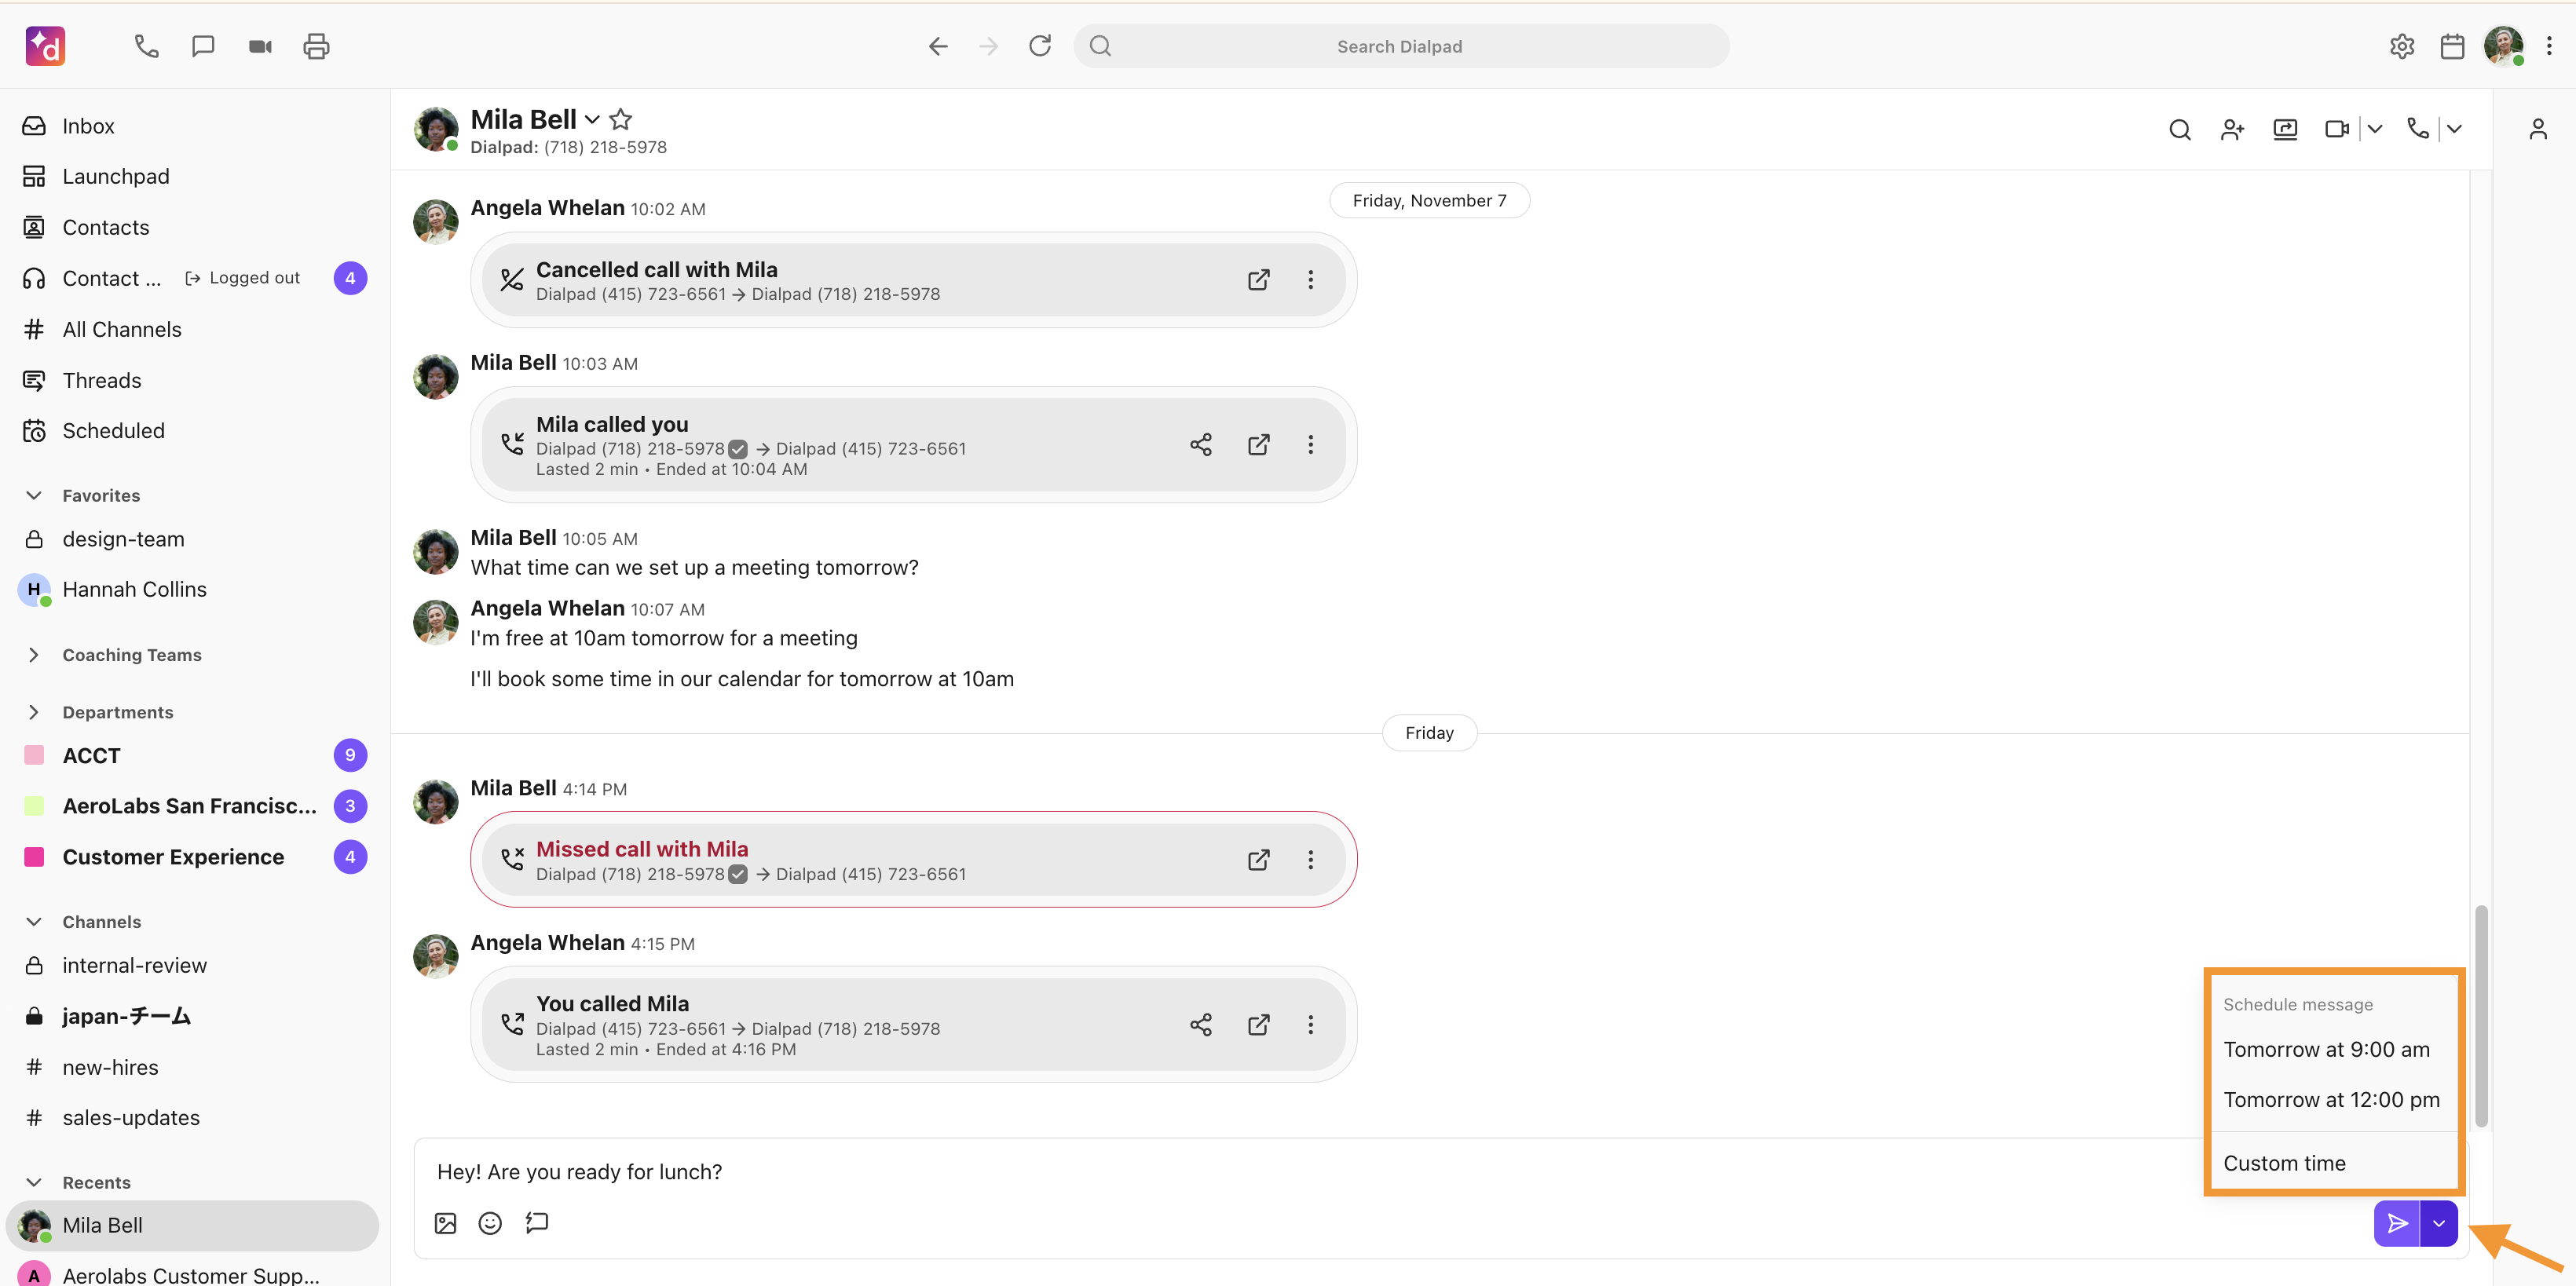Choose Custom time for scheduling
This screenshot has width=2576, height=1286.
(x=2334, y=1164)
